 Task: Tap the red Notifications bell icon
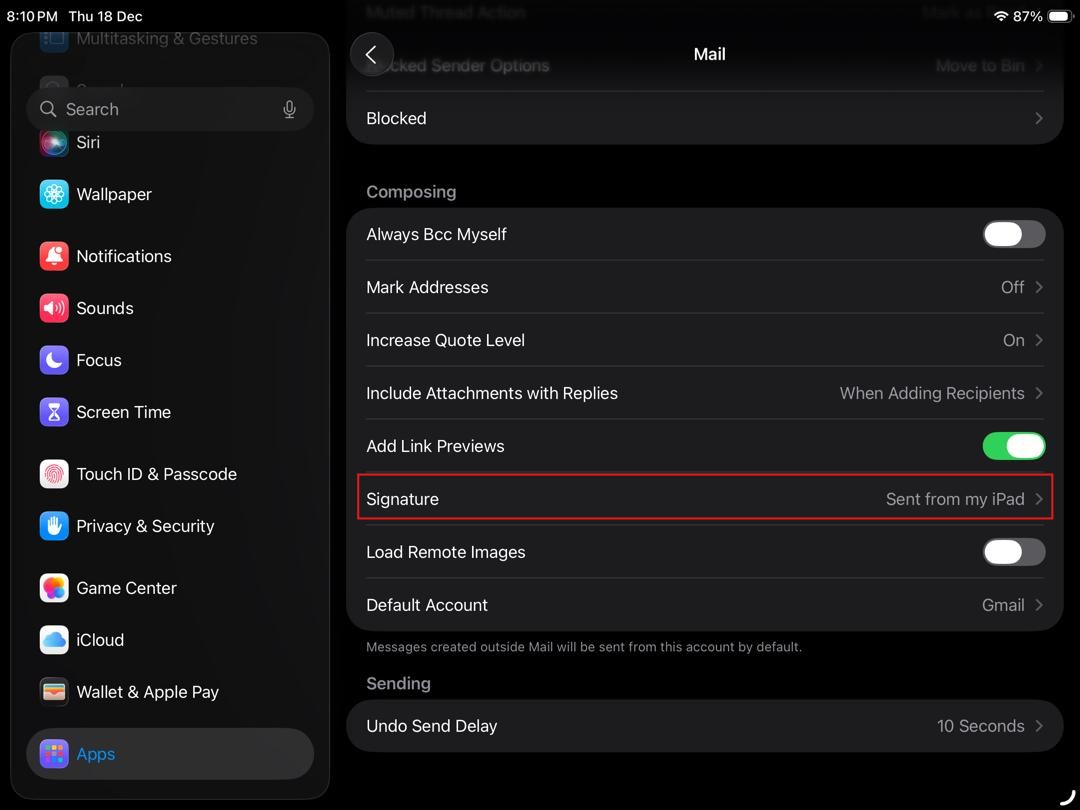point(54,256)
